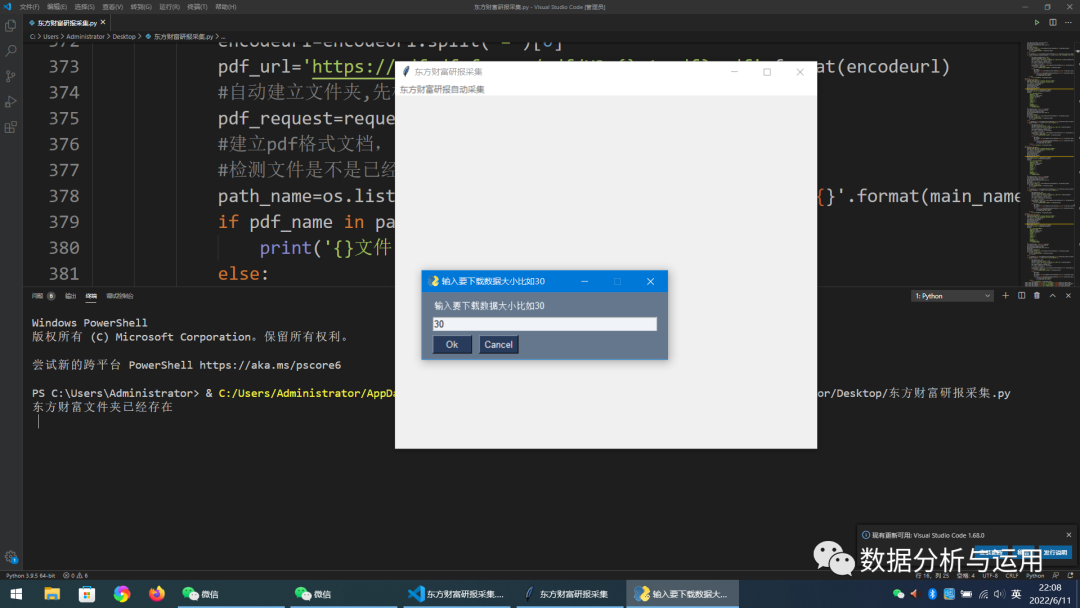Split the editor to the right
1080x608 pixels.
click(x=1053, y=23)
